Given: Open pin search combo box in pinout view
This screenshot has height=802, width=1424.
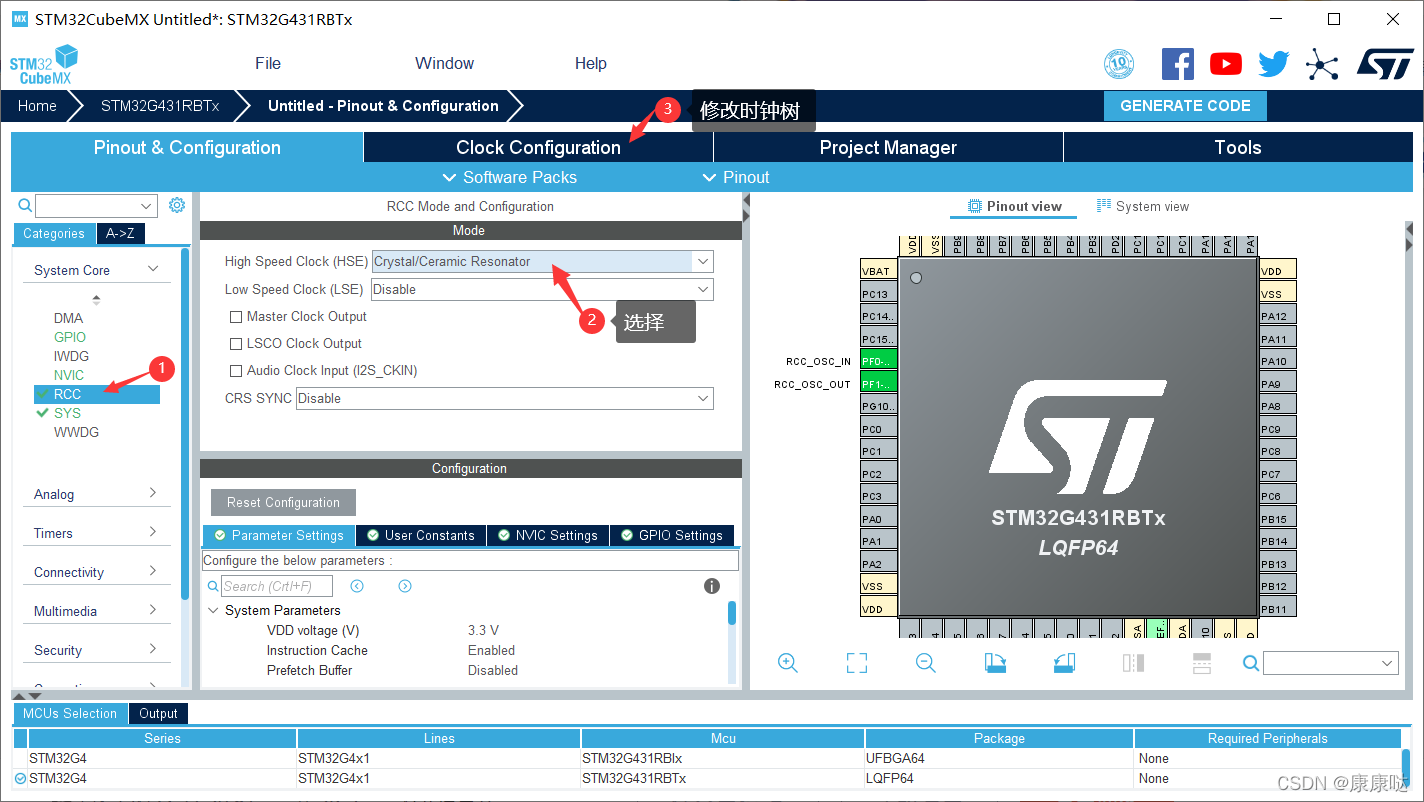Looking at the screenshot, I should click(1330, 663).
